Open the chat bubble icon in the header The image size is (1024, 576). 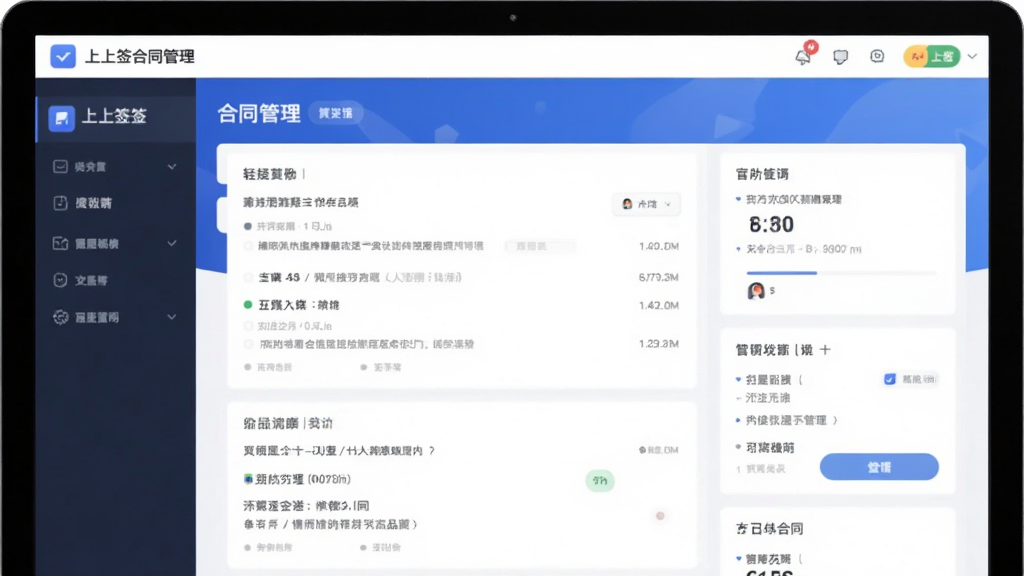point(840,57)
